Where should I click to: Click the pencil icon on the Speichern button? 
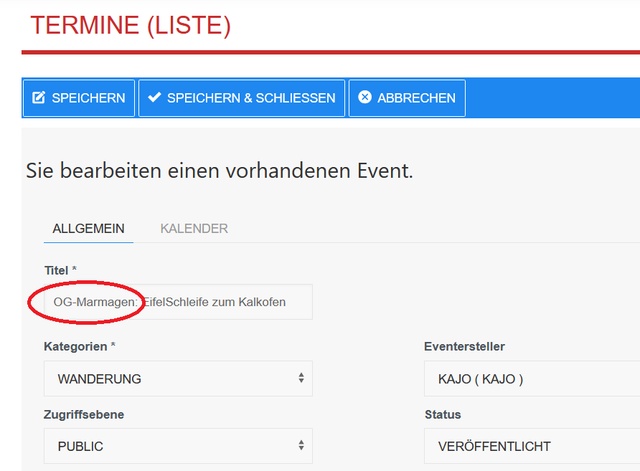[39, 98]
